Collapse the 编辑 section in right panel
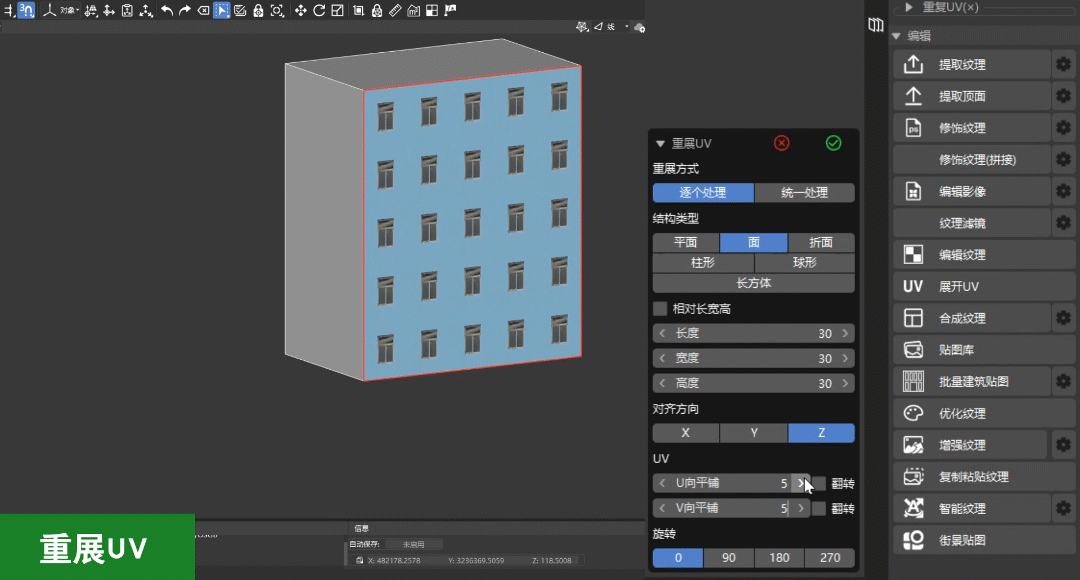 click(x=896, y=36)
